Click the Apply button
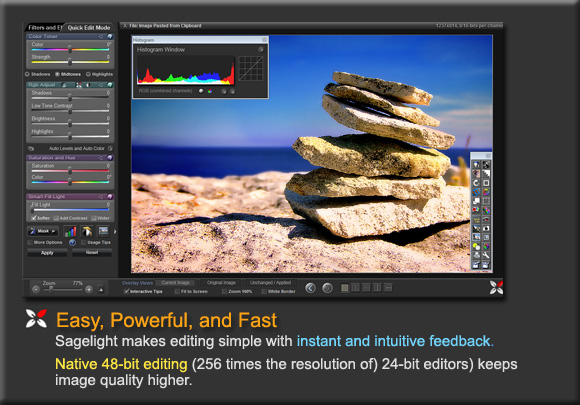Viewport: 580px width, 405px height. click(x=47, y=253)
